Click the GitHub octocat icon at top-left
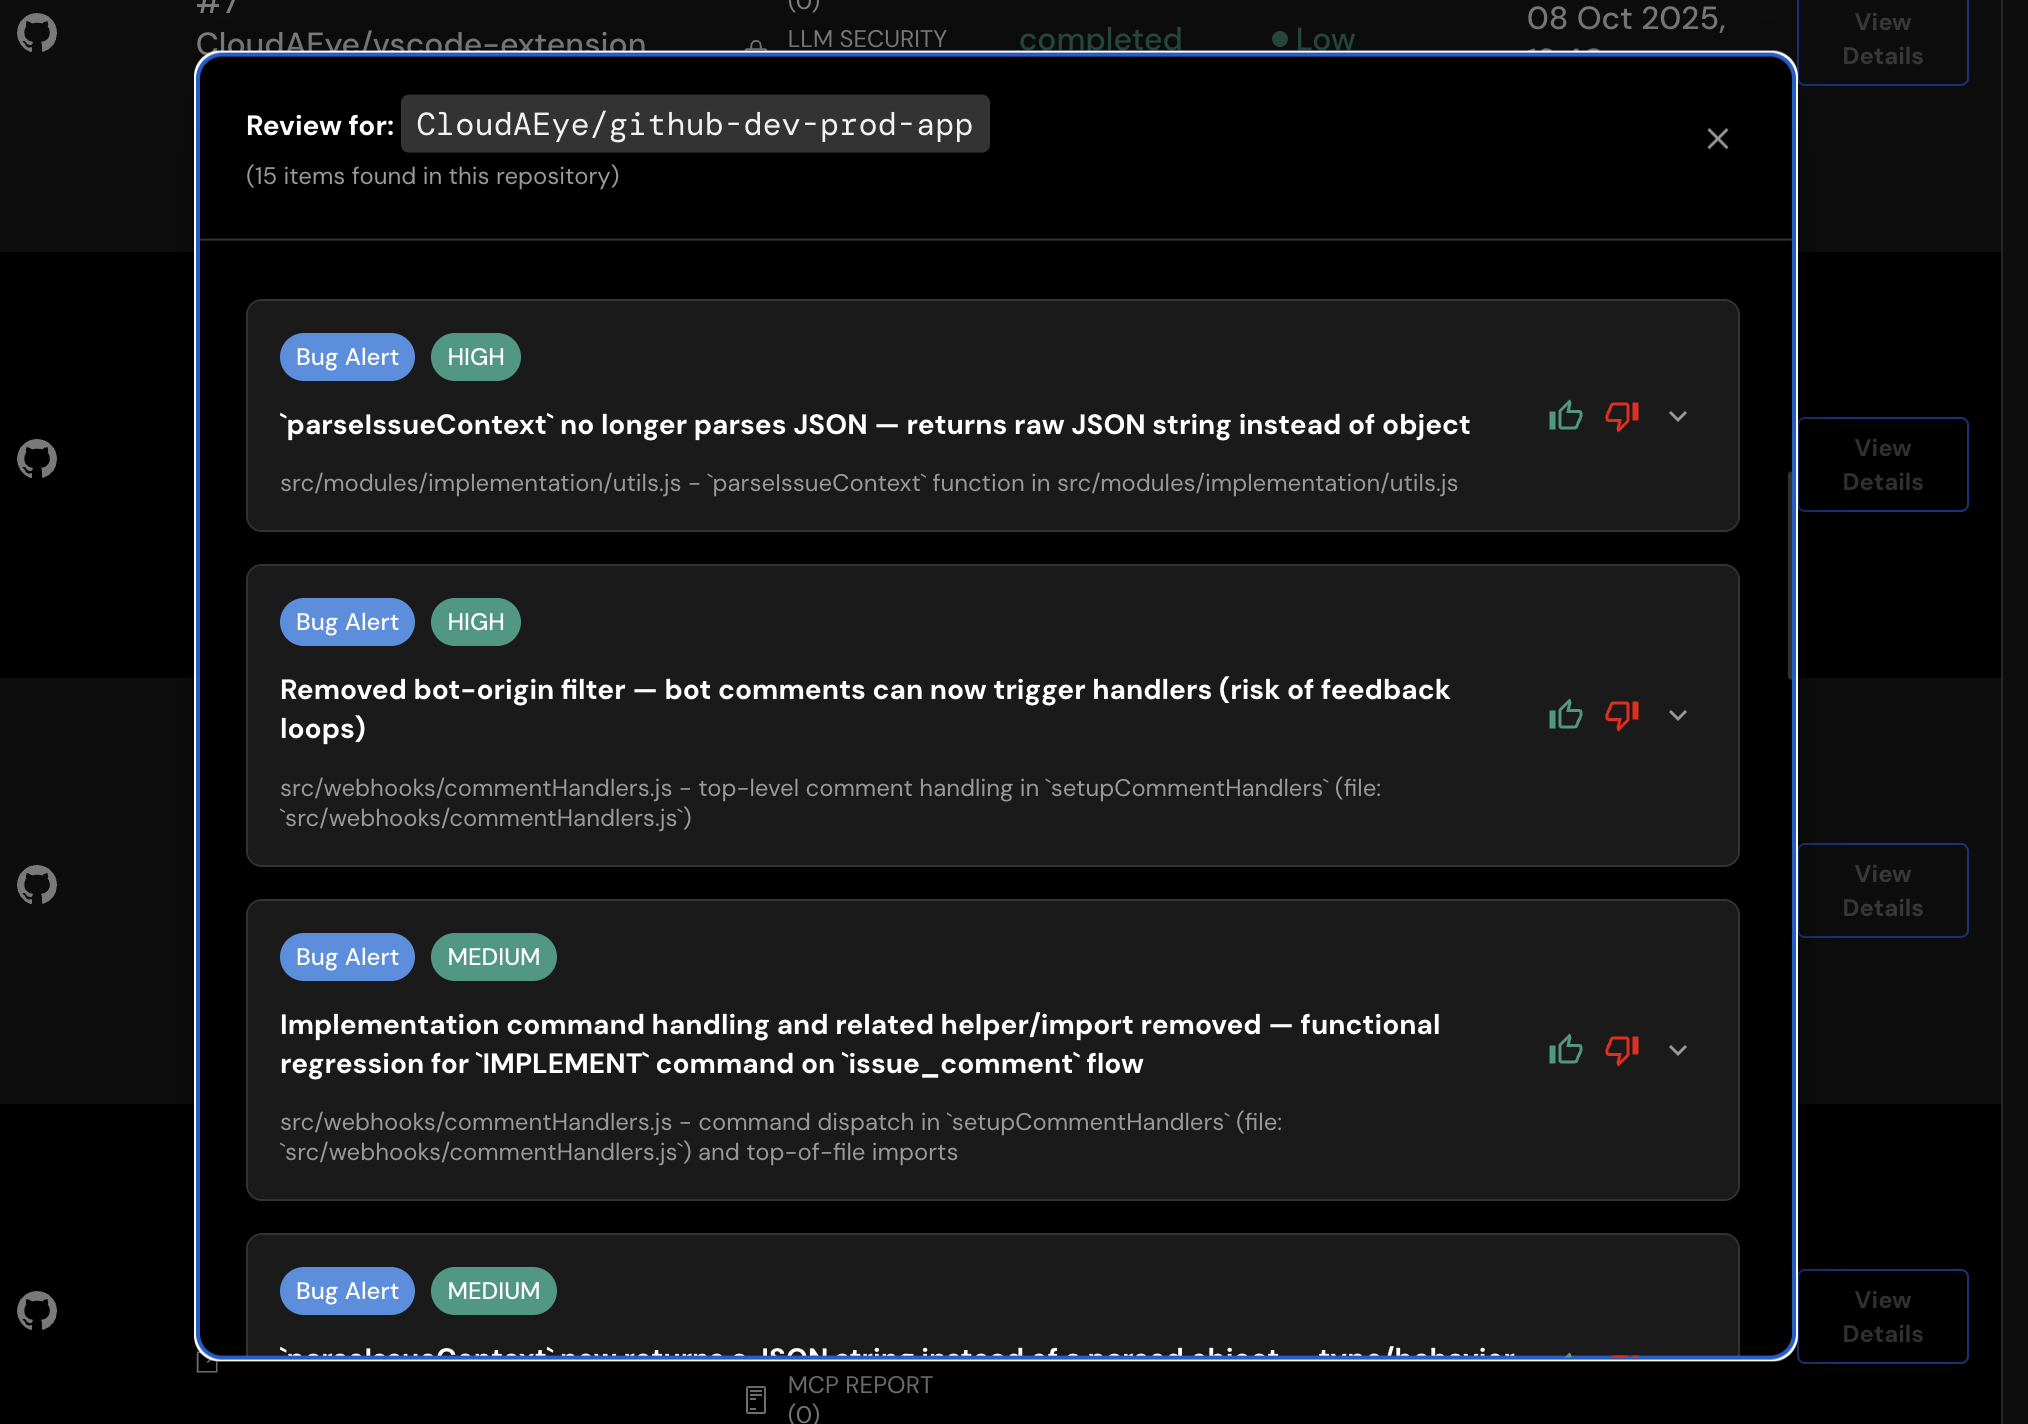The width and height of the screenshot is (2028, 1424). pos(36,32)
